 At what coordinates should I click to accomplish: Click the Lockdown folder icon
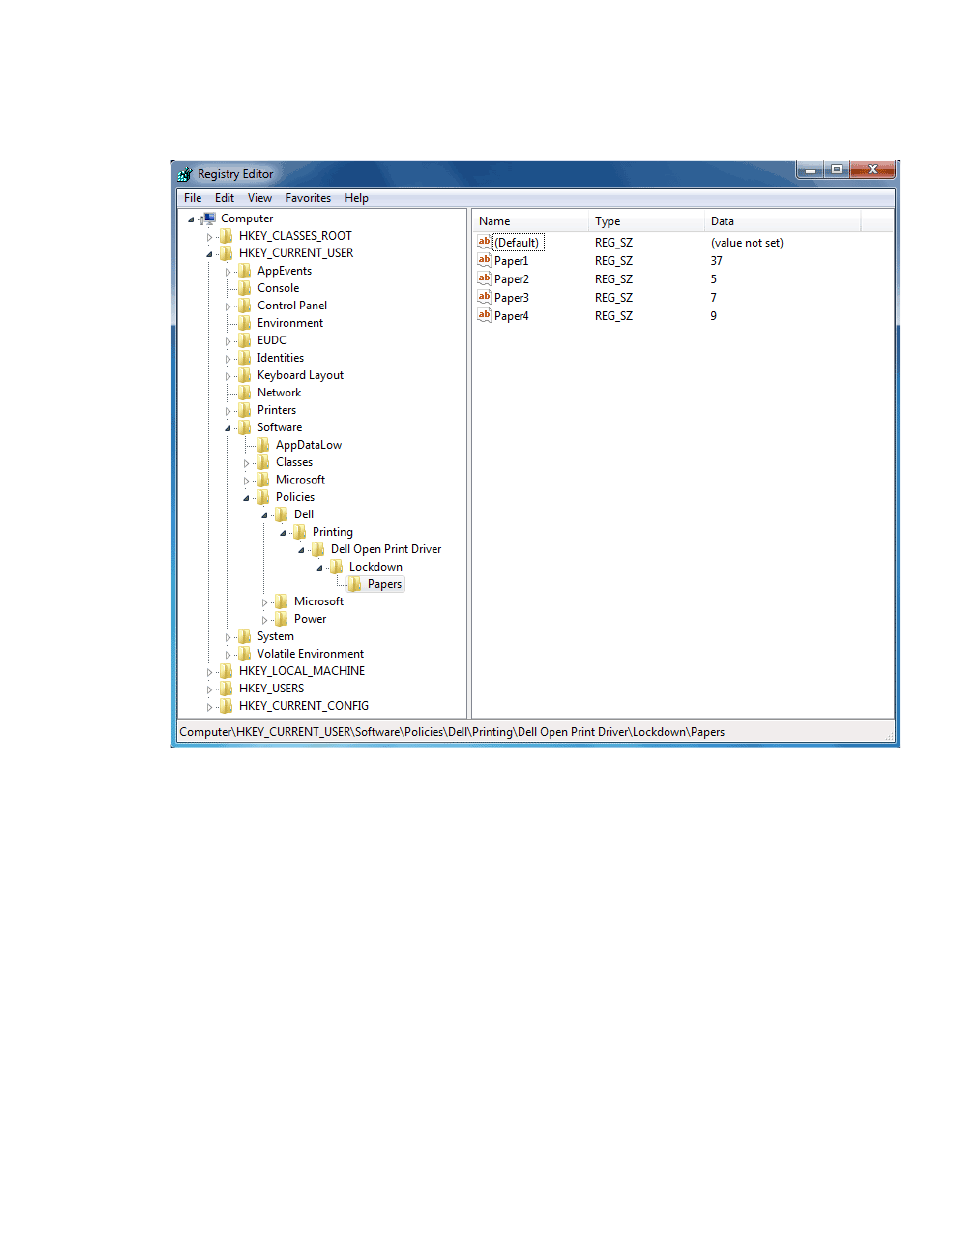336,567
